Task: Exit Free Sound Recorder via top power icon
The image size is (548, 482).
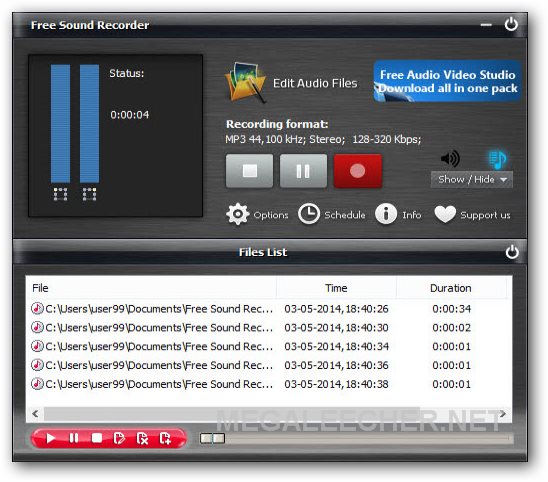Action: pyautogui.click(x=511, y=24)
